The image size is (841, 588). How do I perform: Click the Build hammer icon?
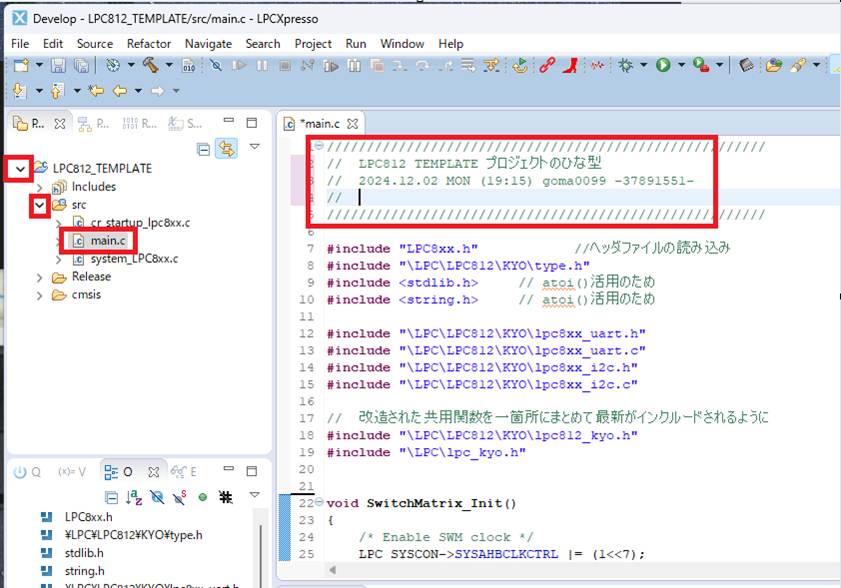(x=150, y=66)
